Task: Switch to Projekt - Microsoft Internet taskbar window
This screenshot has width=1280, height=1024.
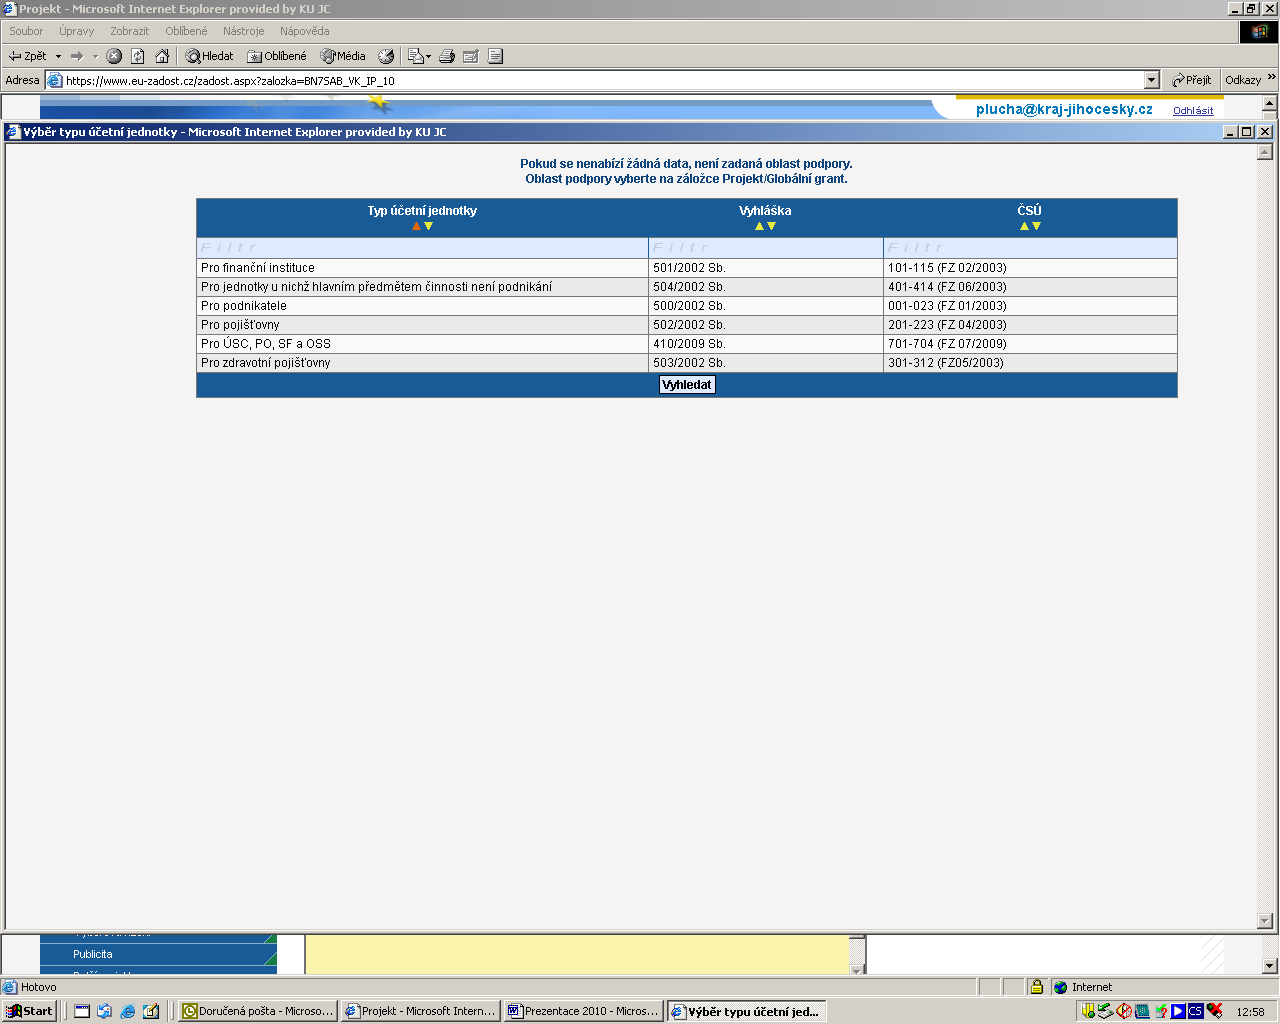Action: tap(421, 1011)
